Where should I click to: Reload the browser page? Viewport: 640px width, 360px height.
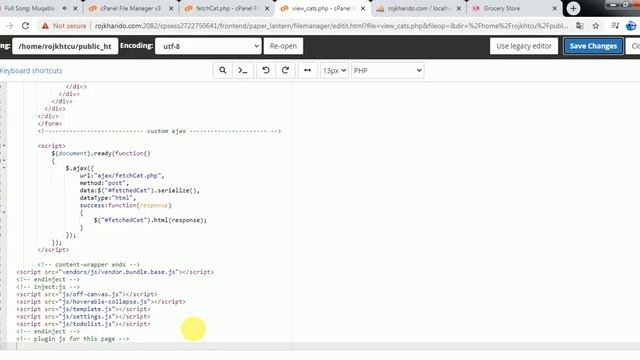[25, 26]
